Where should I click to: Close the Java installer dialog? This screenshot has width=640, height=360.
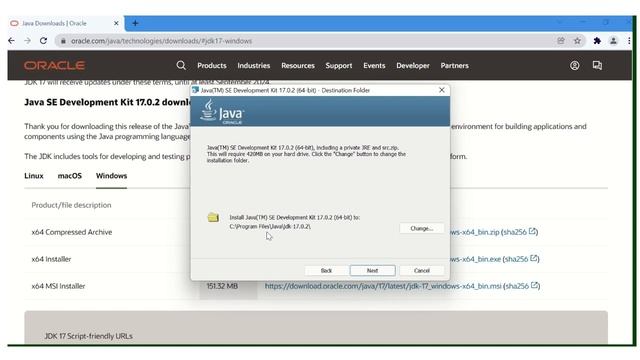click(441, 90)
